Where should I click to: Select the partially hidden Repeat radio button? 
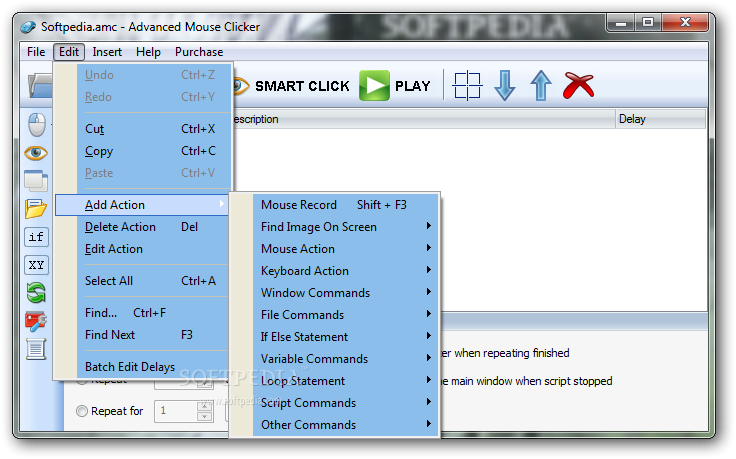82,381
